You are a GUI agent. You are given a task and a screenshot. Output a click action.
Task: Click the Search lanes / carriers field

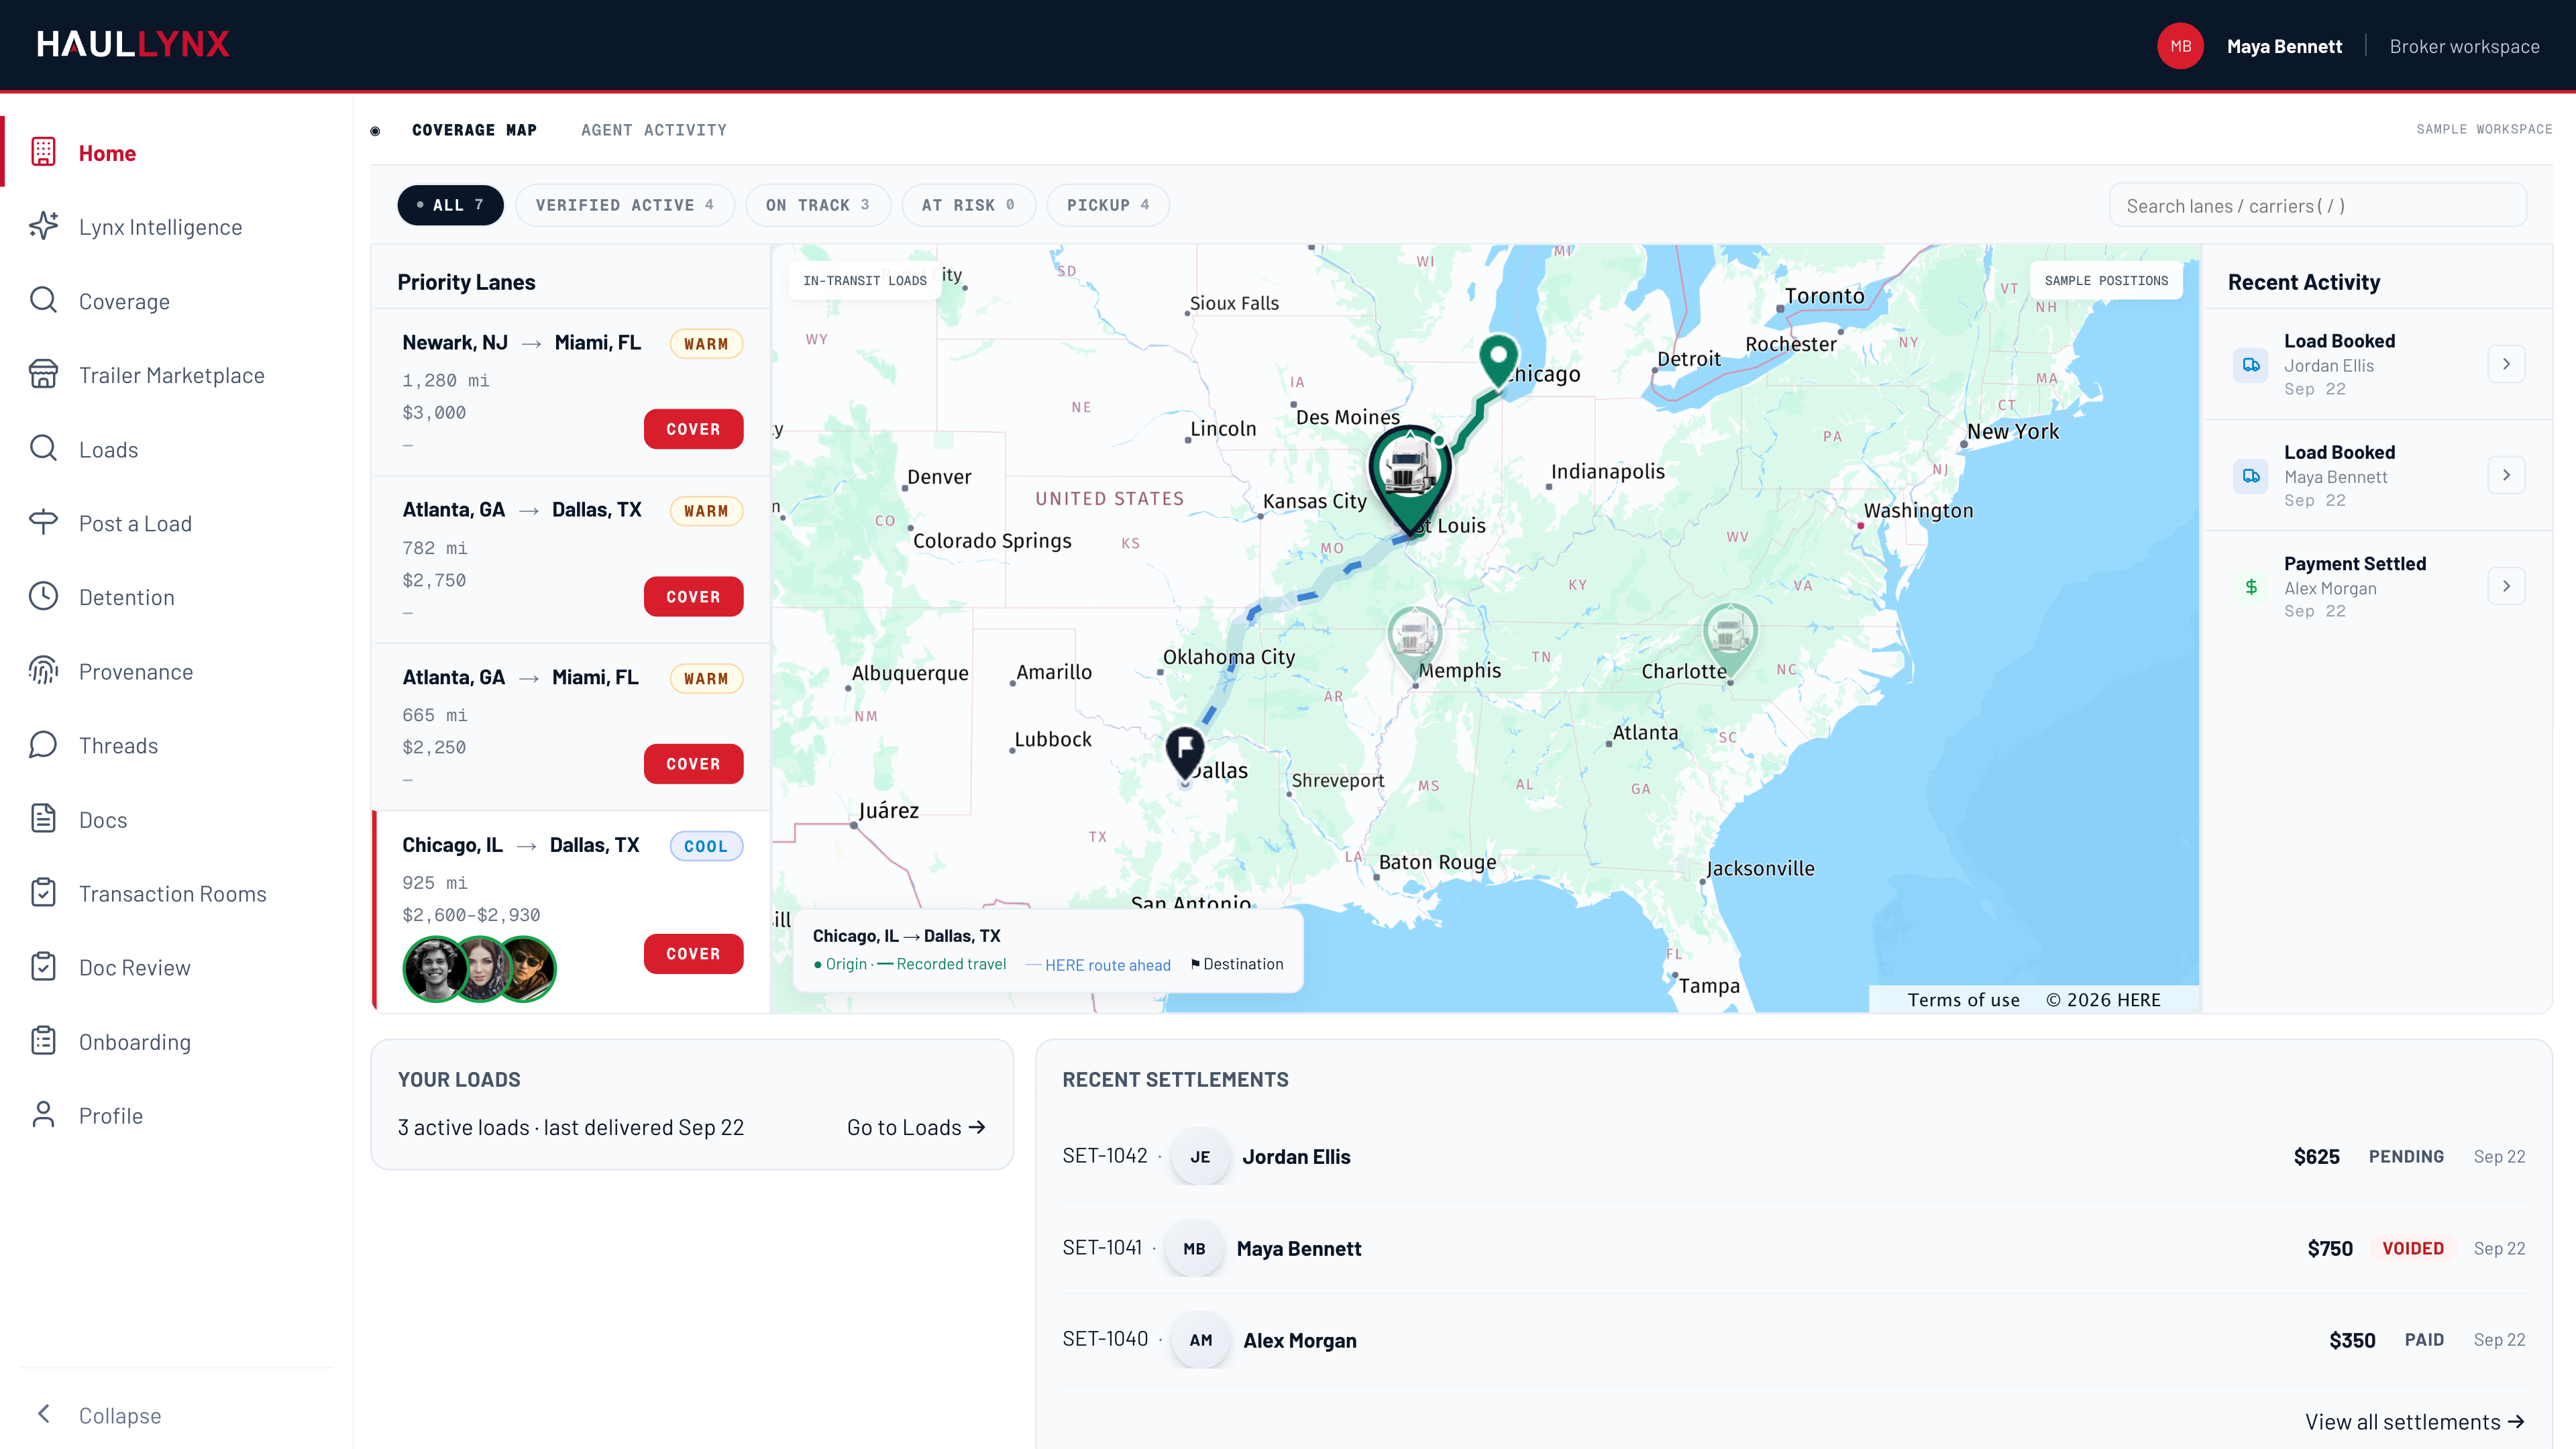point(2317,205)
